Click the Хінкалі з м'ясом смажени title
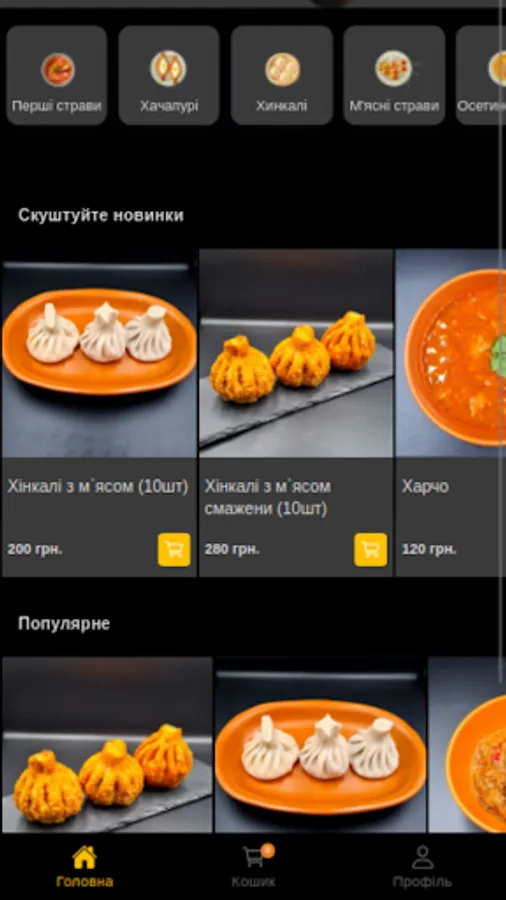The height and width of the screenshot is (900, 506). (267, 498)
